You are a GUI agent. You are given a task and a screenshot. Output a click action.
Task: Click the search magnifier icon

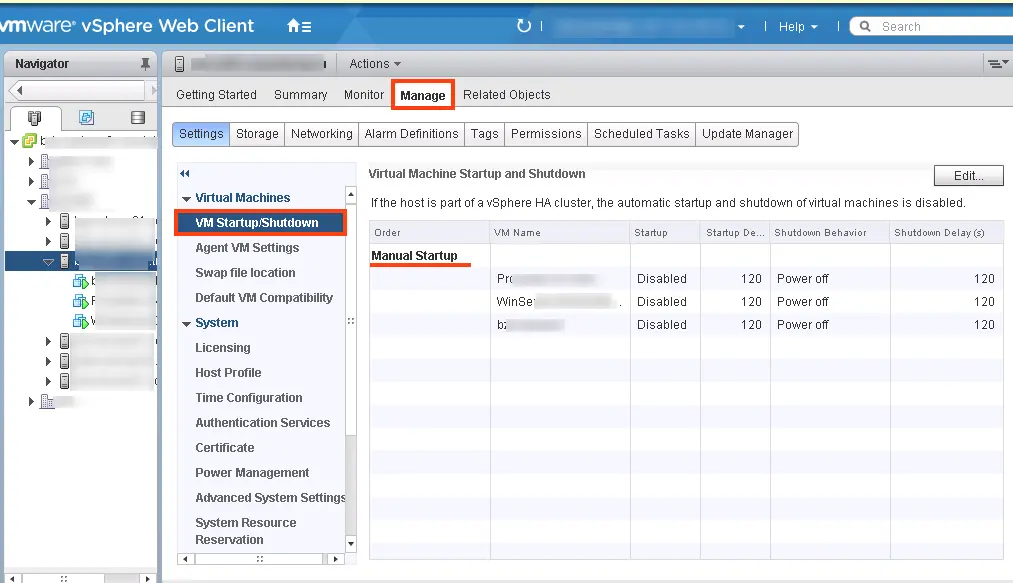click(x=865, y=26)
